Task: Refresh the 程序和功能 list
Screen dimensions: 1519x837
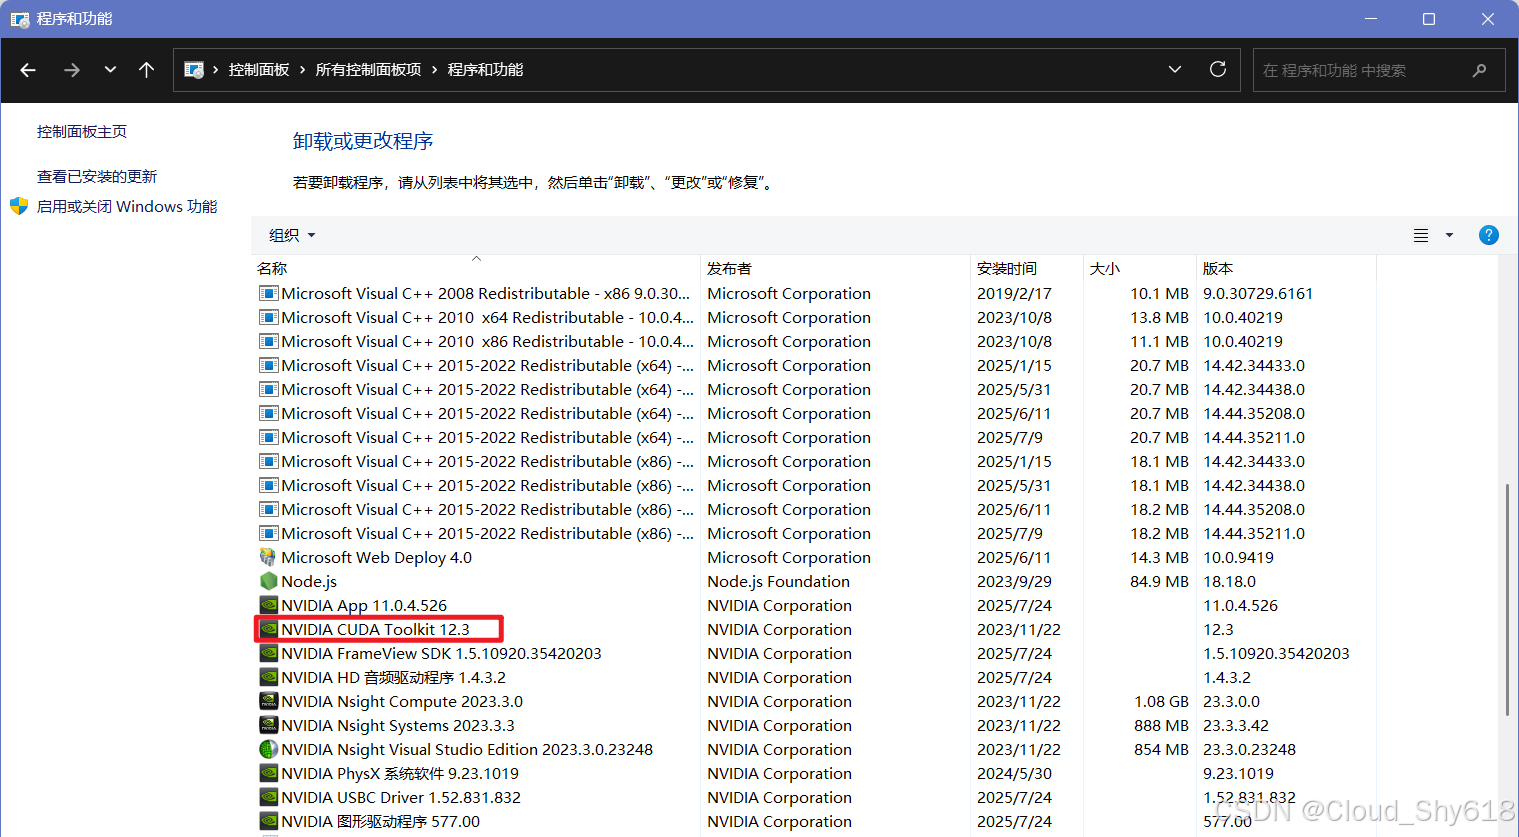Action: click(1218, 70)
